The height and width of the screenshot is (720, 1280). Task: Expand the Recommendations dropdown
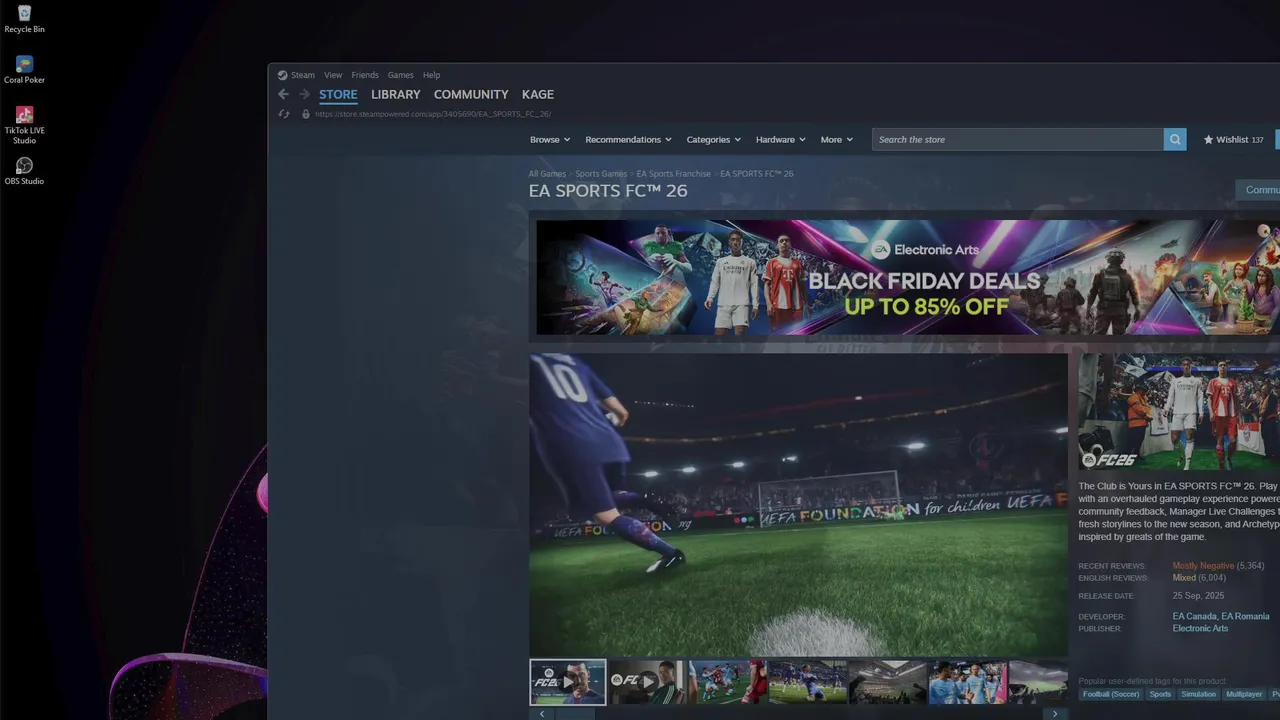tap(628, 140)
